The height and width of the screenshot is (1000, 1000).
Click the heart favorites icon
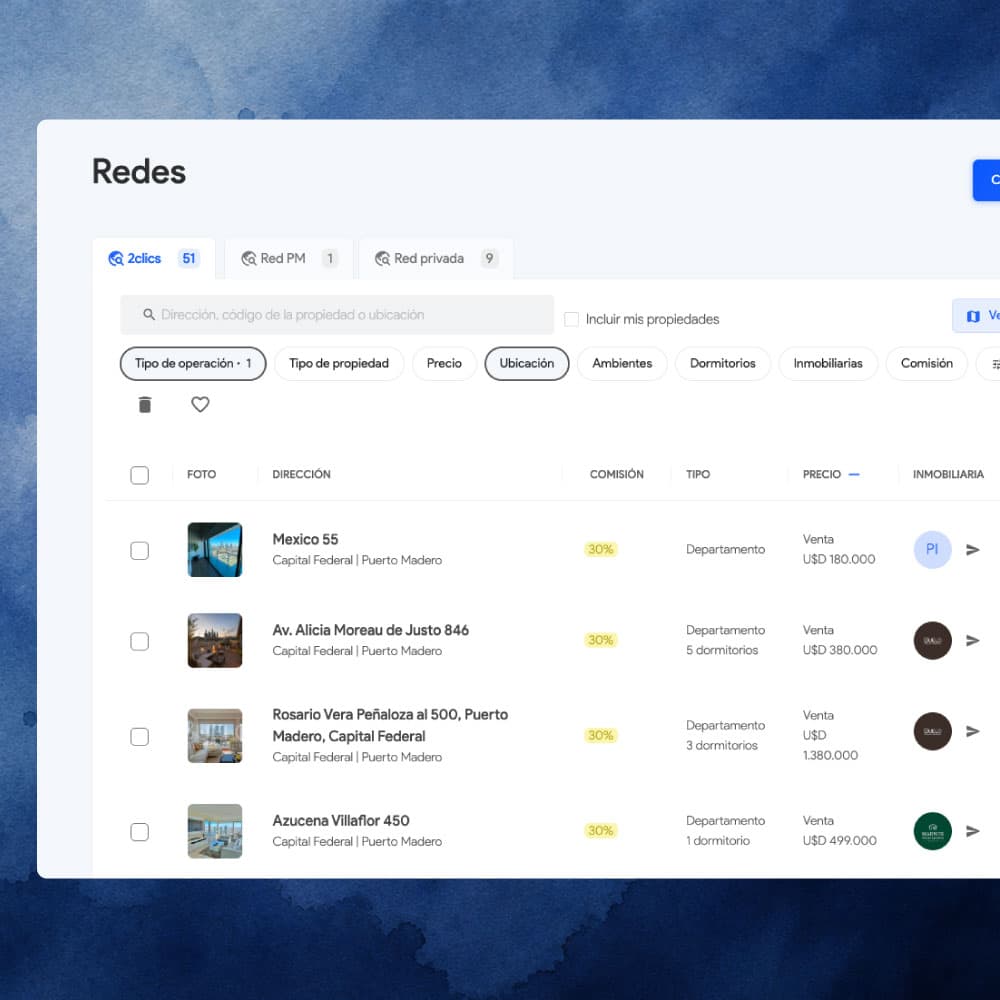200,404
